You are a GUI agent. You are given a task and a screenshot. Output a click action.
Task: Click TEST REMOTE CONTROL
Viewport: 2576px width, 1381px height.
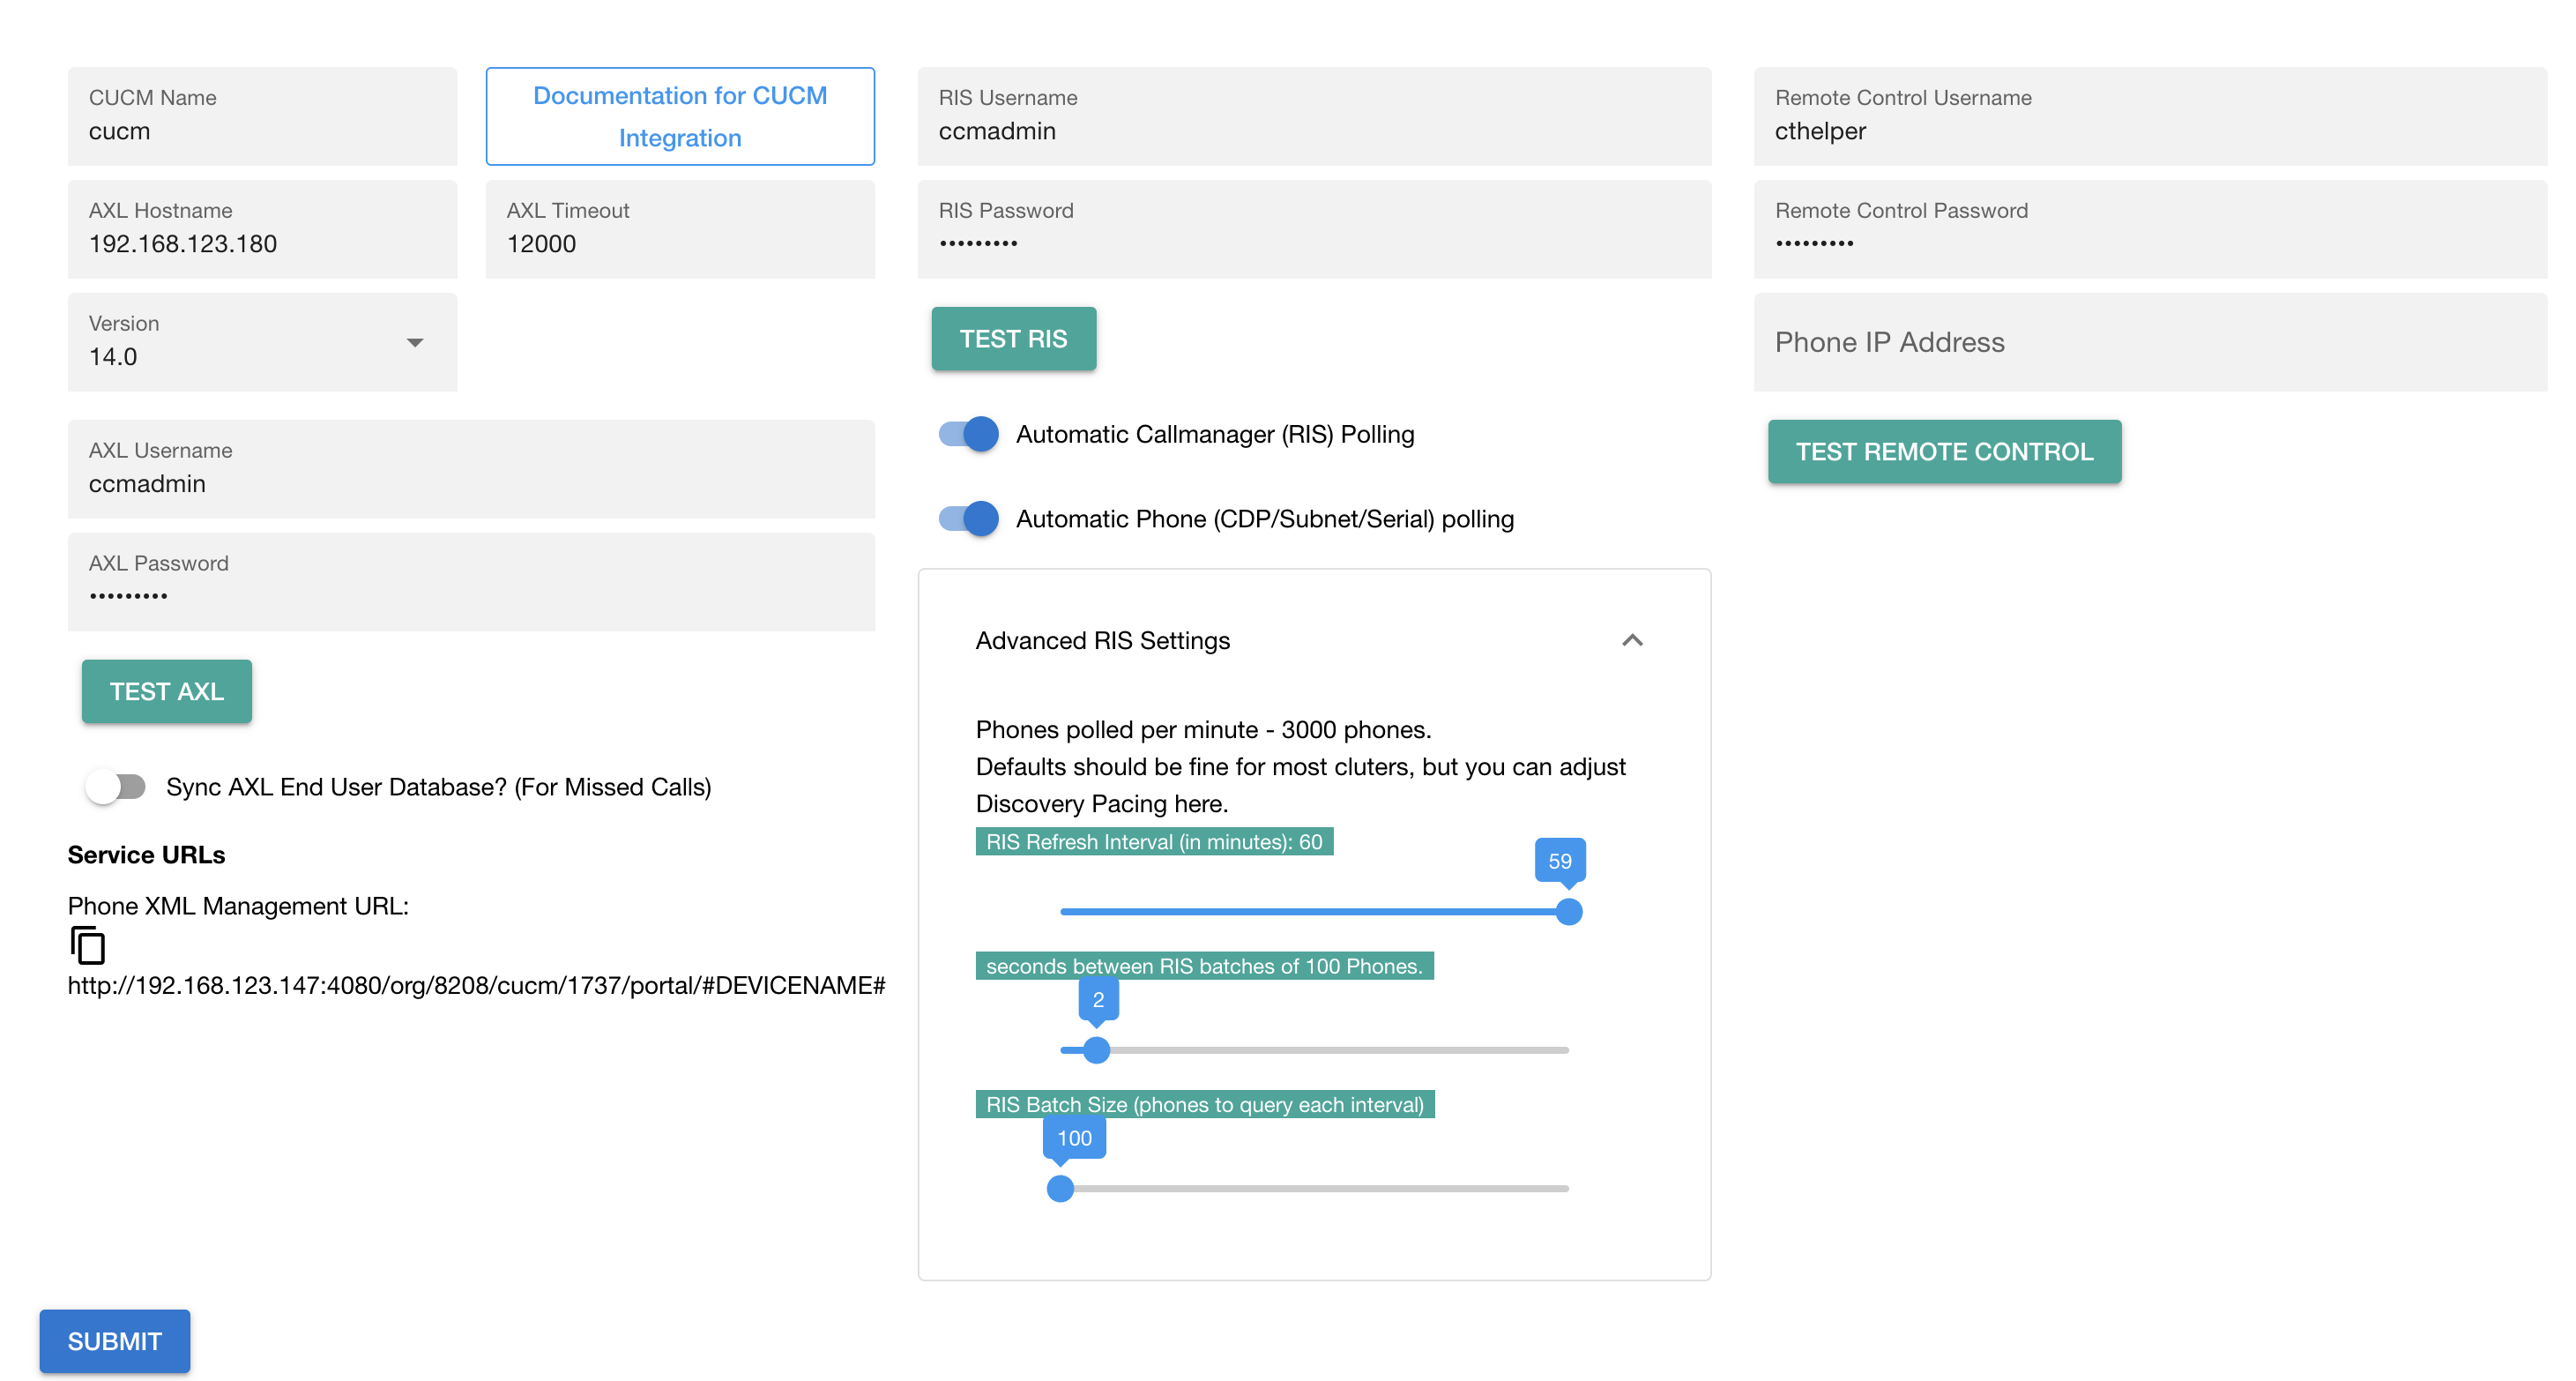(x=1944, y=451)
